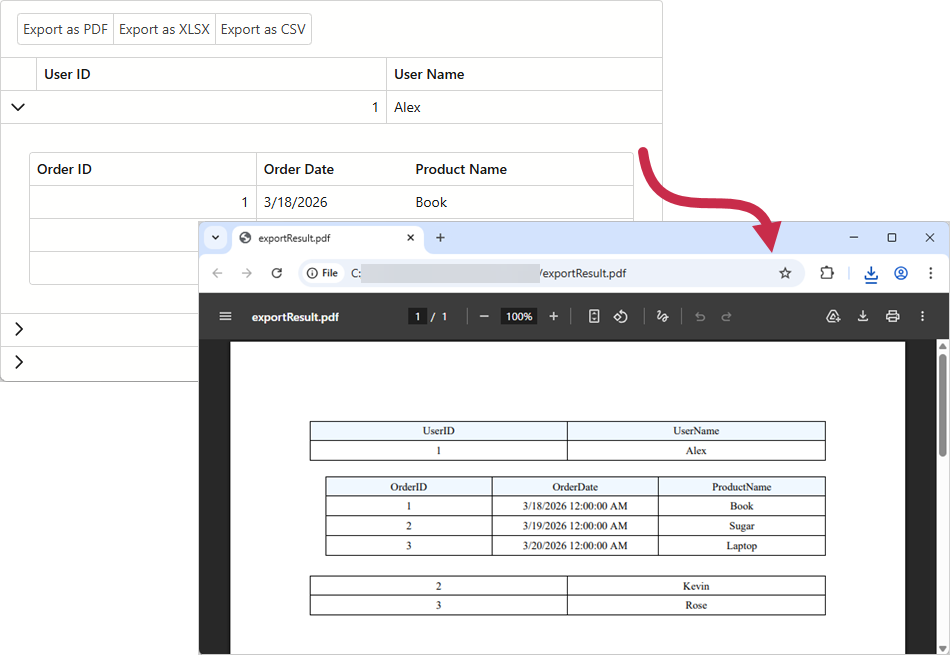Select the exportResult.pdf browser tab
The height and width of the screenshot is (655, 950).
[327, 238]
